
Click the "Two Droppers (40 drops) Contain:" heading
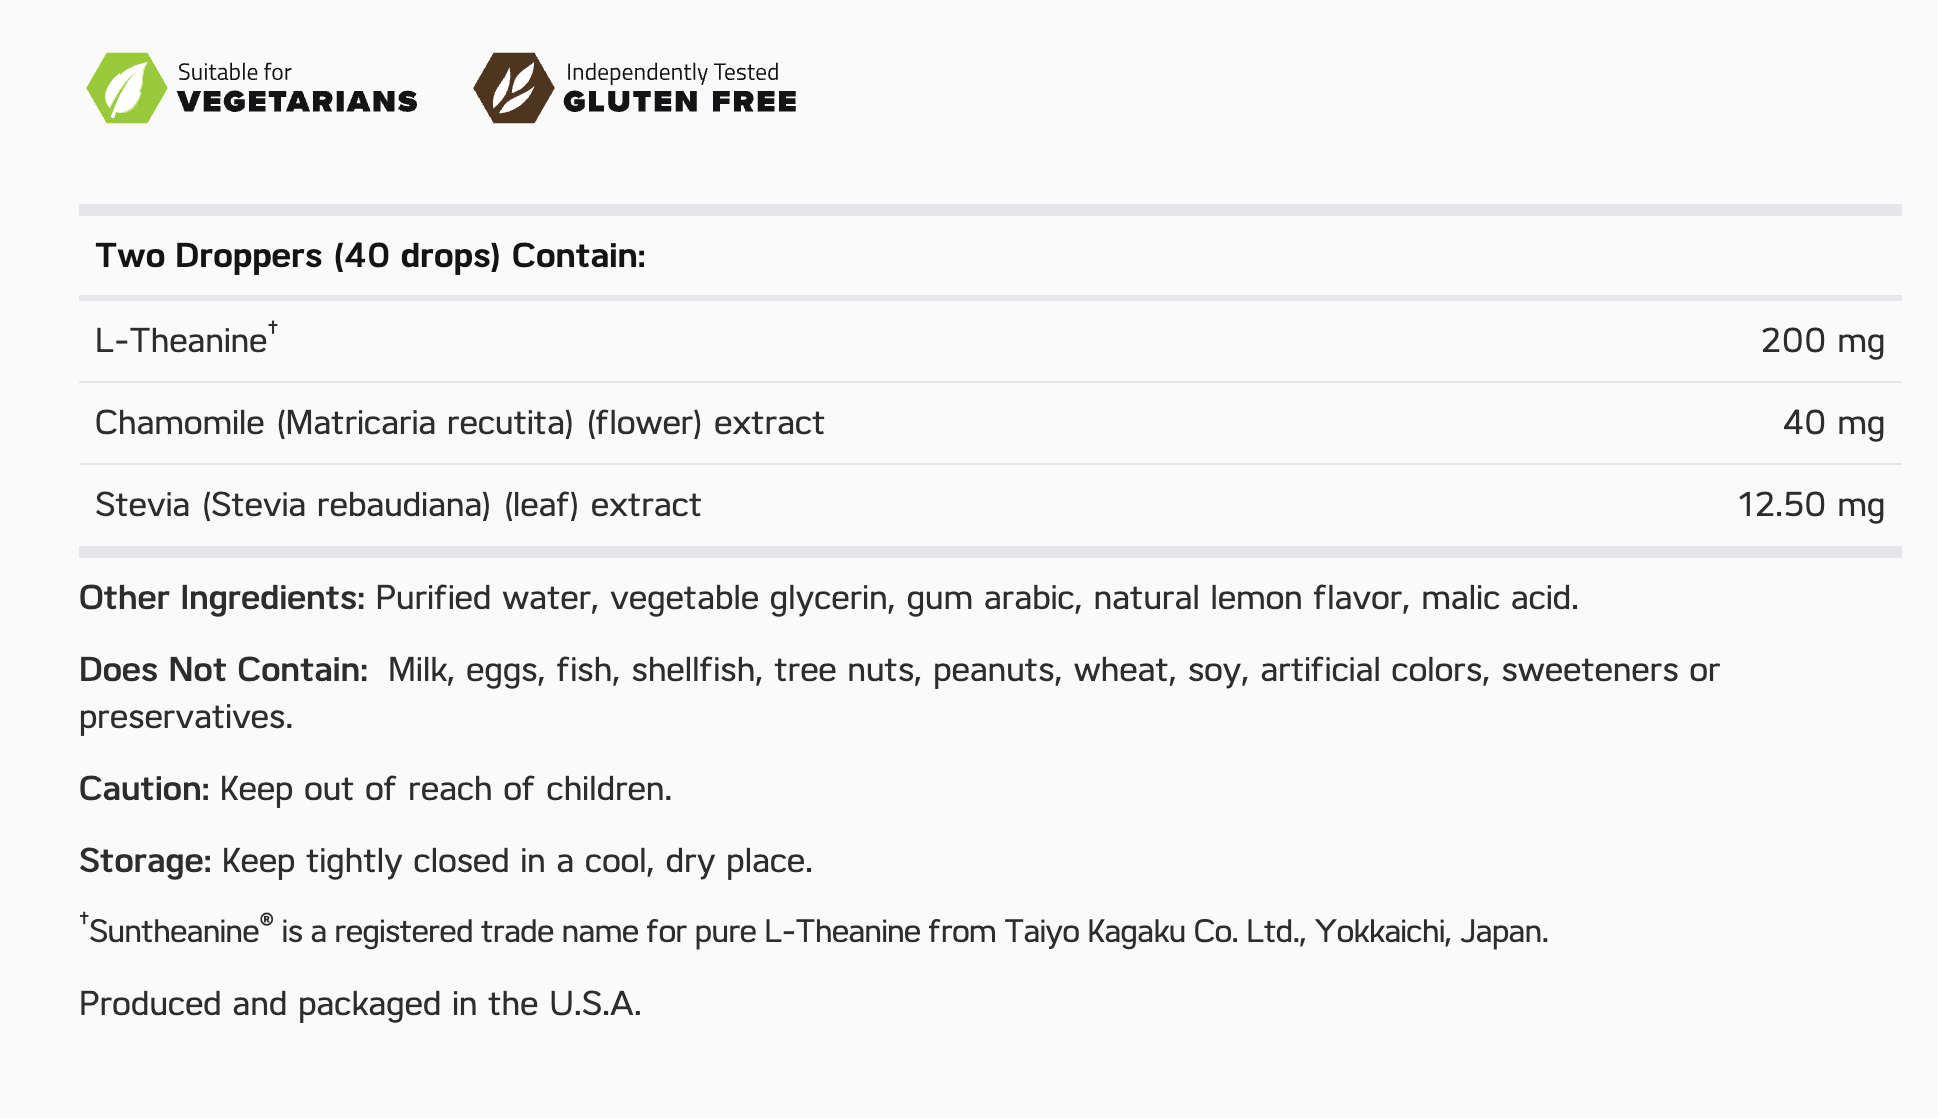coord(370,256)
